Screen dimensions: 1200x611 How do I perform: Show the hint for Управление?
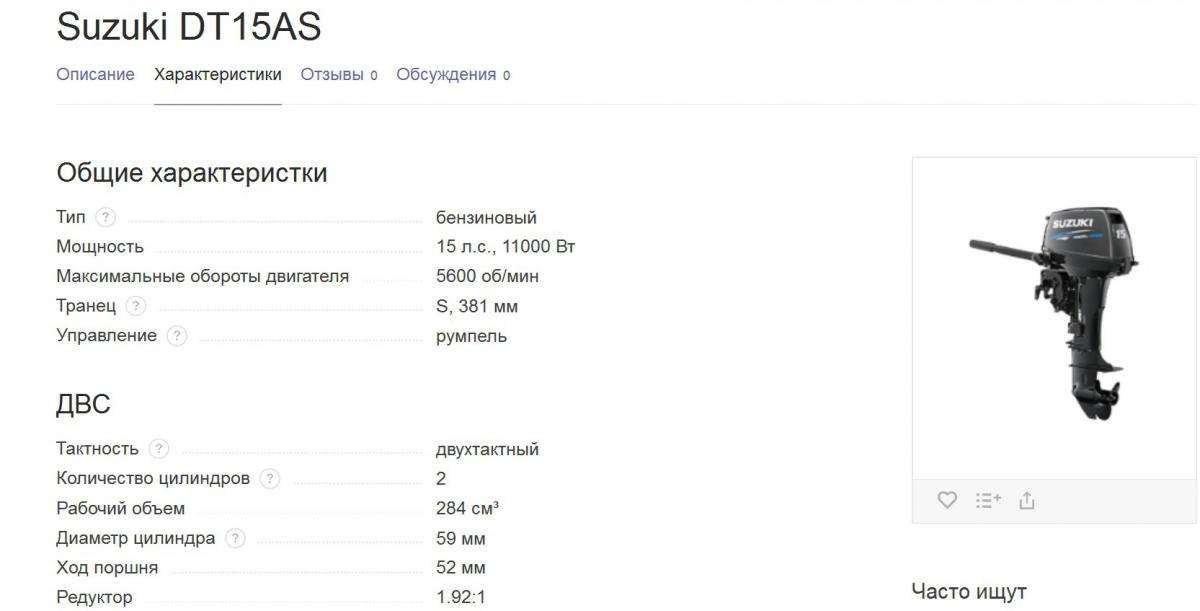(177, 336)
